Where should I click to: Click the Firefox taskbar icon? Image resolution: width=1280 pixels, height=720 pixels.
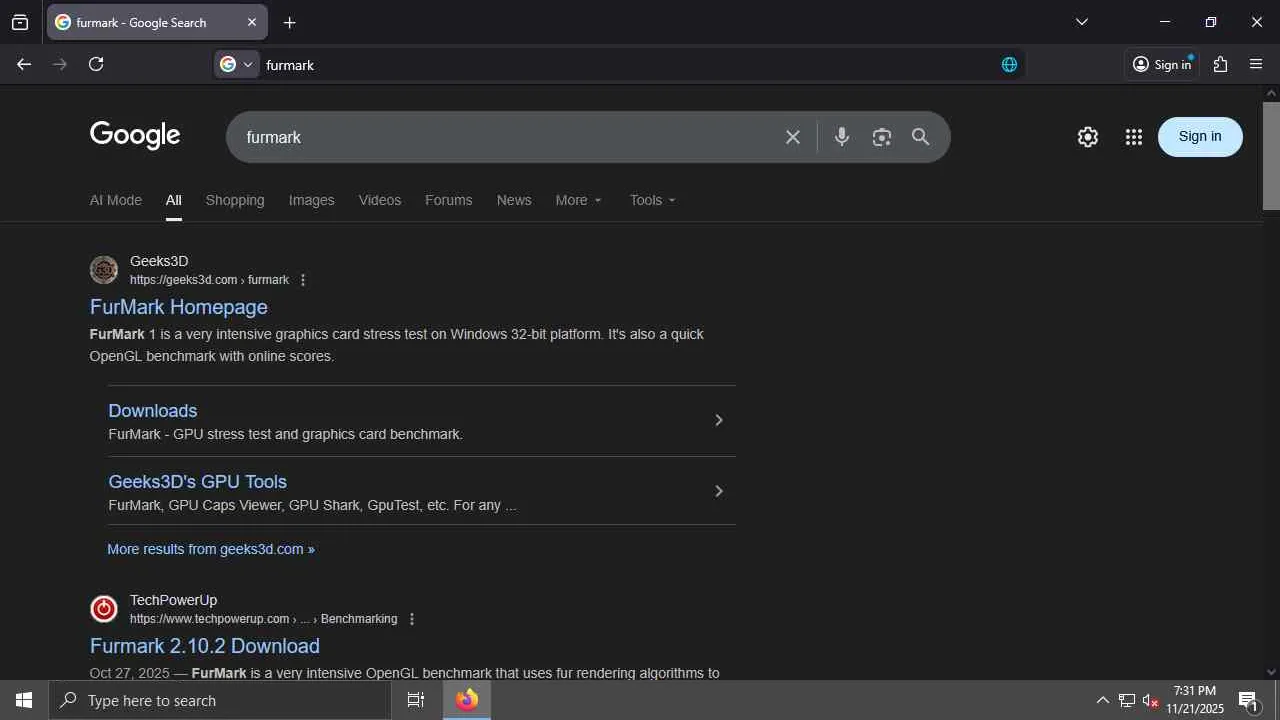tap(467, 700)
